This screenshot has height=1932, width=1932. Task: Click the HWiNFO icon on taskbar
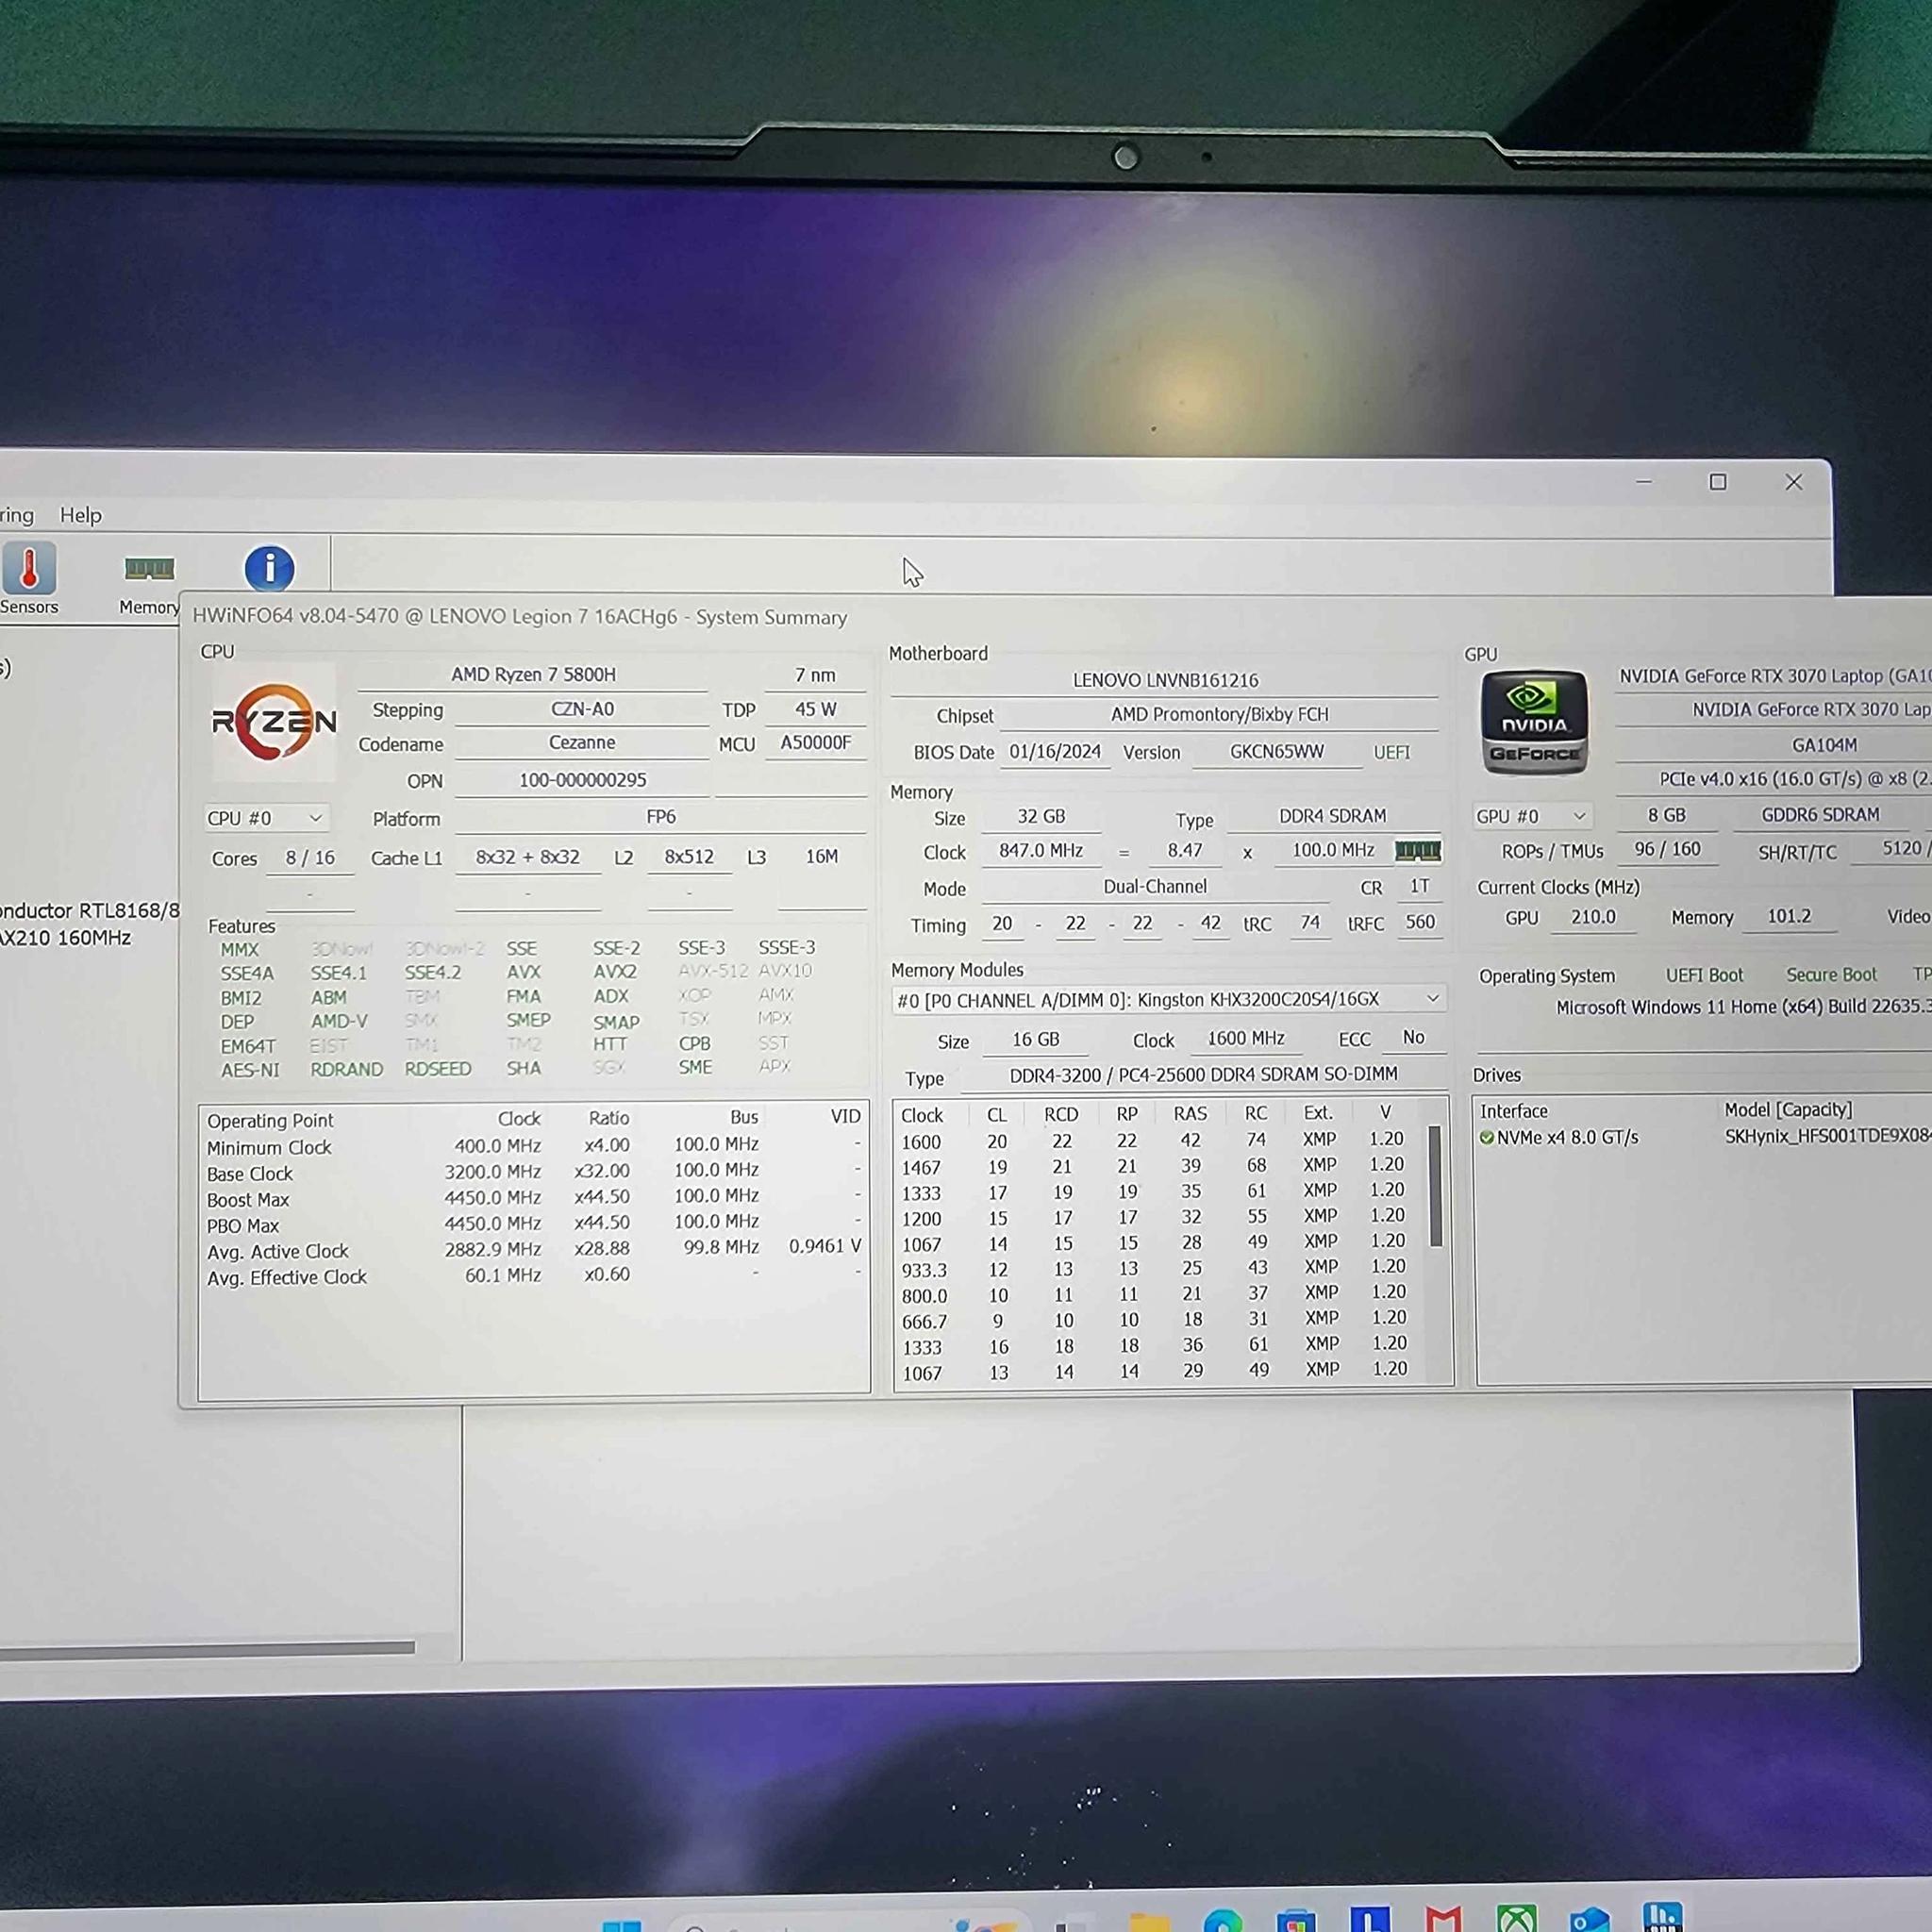1662,1917
